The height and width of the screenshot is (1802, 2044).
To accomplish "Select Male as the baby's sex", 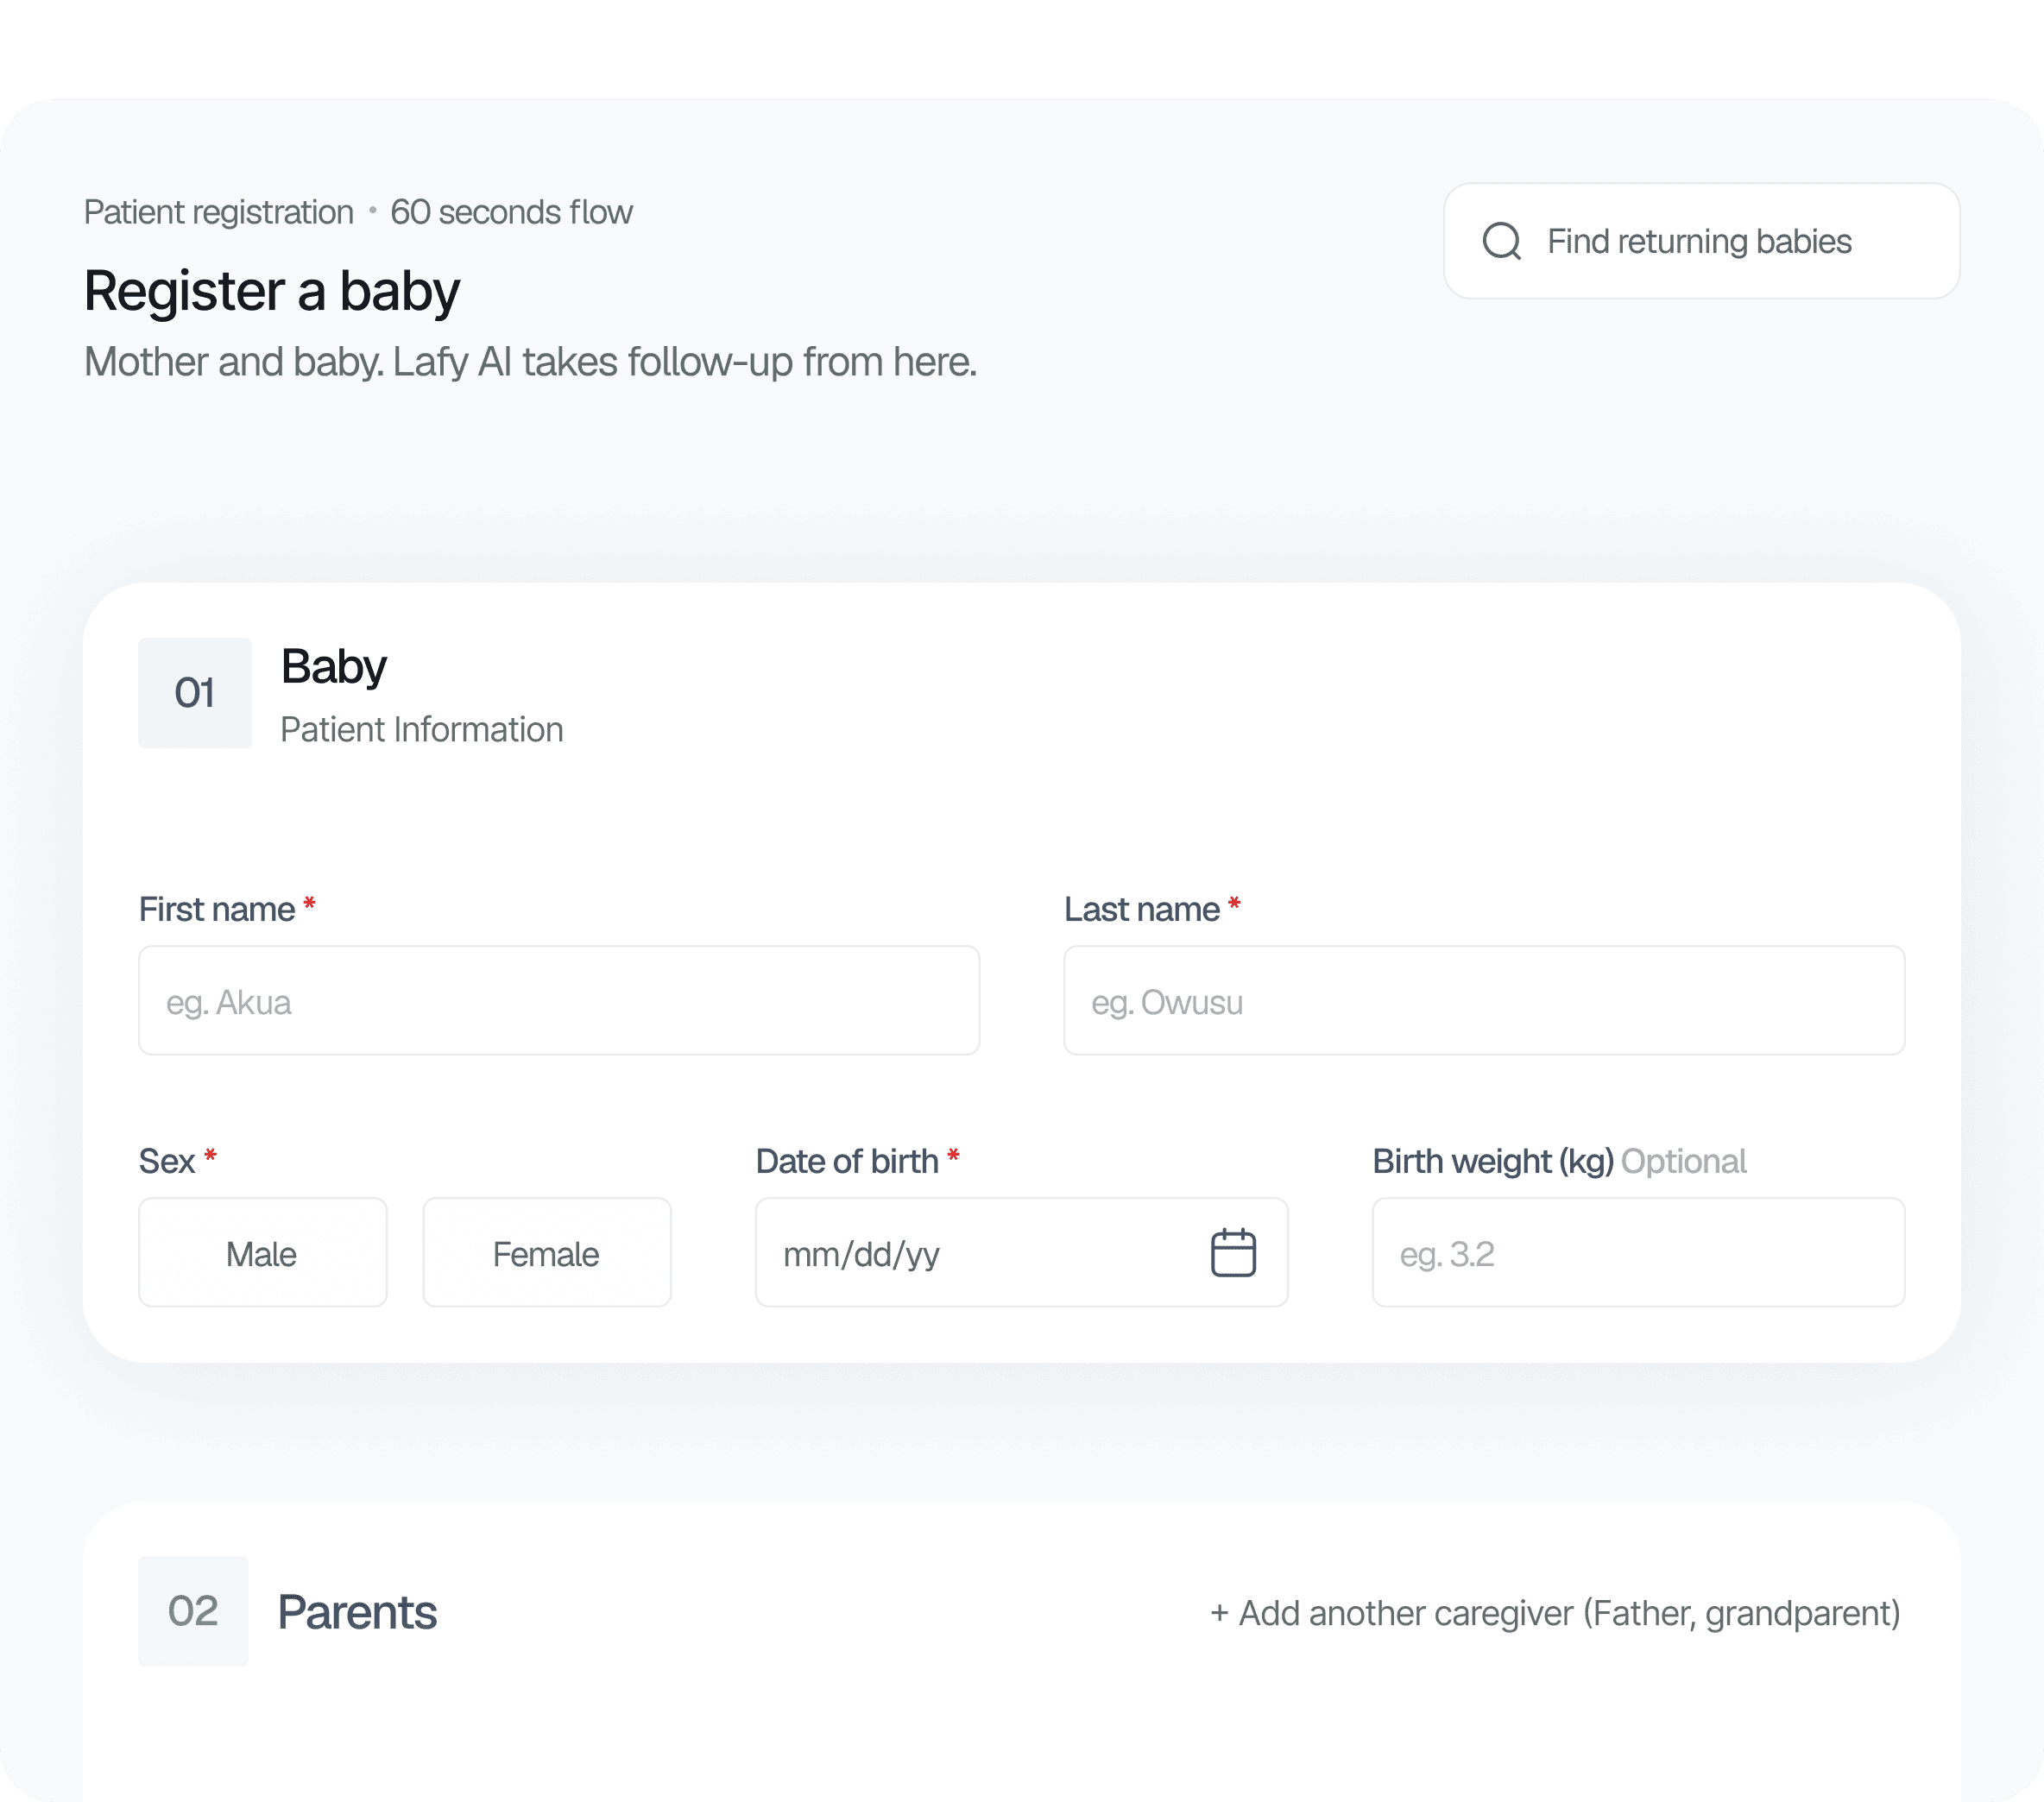I will point(263,1253).
